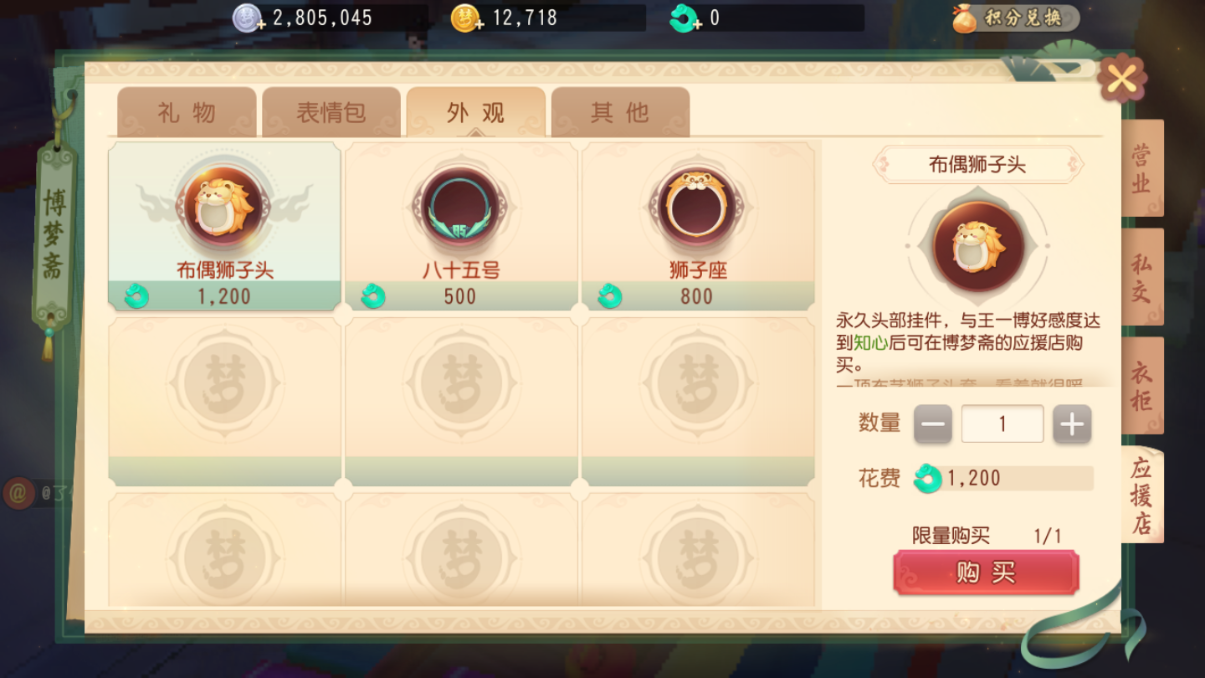
Task: Choose the 八十五号 headband item
Action: tap(461, 226)
